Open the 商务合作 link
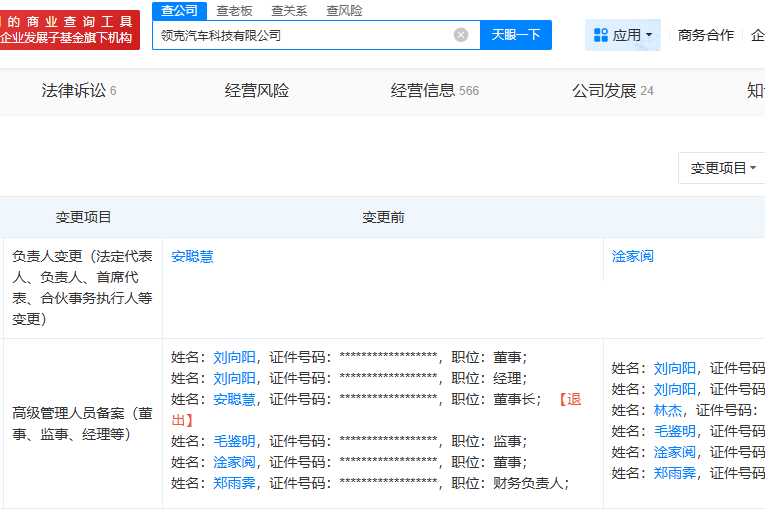765x510 pixels. click(705, 35)
